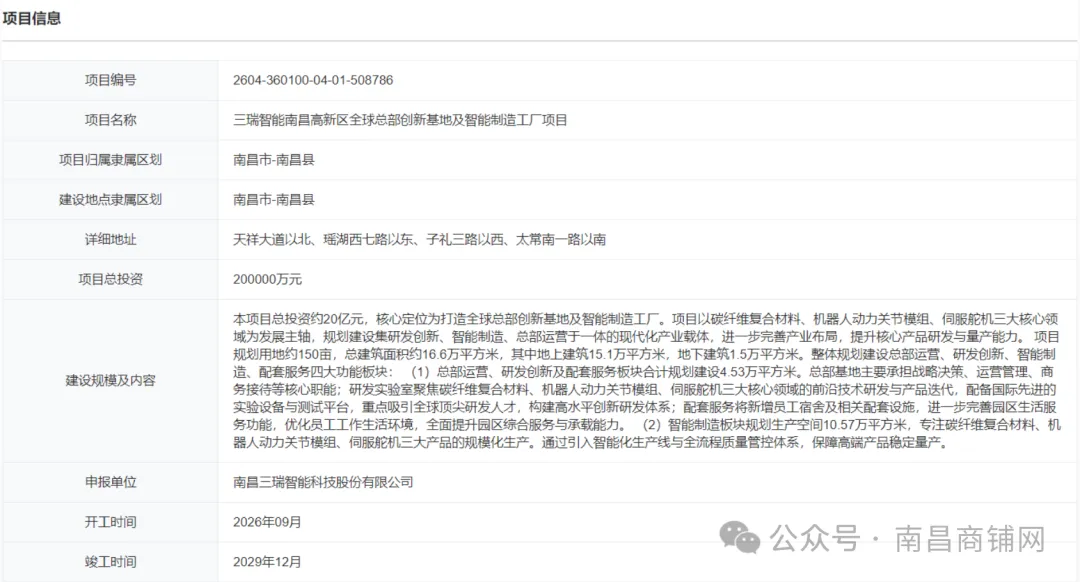Image resolution: width=1080 pixels, height=582 pixels.
Task: Select 南昌市-南昌县 in 建设地点隶属区划 row
Action: 273,200
